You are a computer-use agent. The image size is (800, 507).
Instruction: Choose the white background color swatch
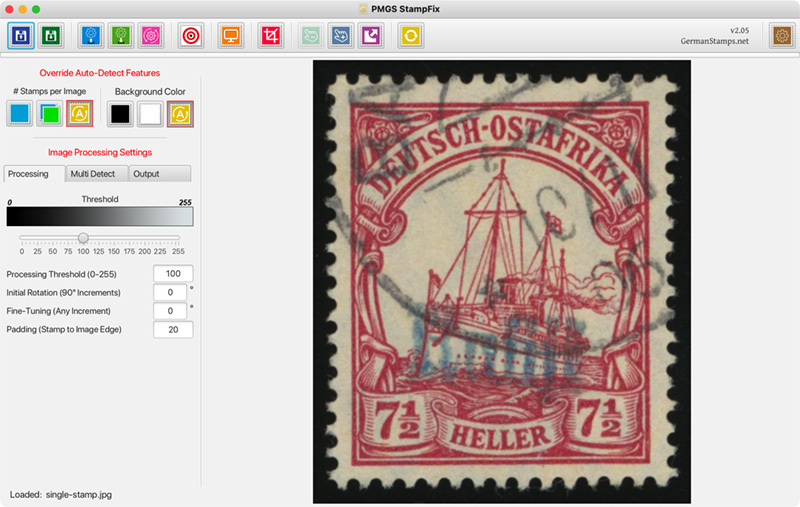(150, 114)
